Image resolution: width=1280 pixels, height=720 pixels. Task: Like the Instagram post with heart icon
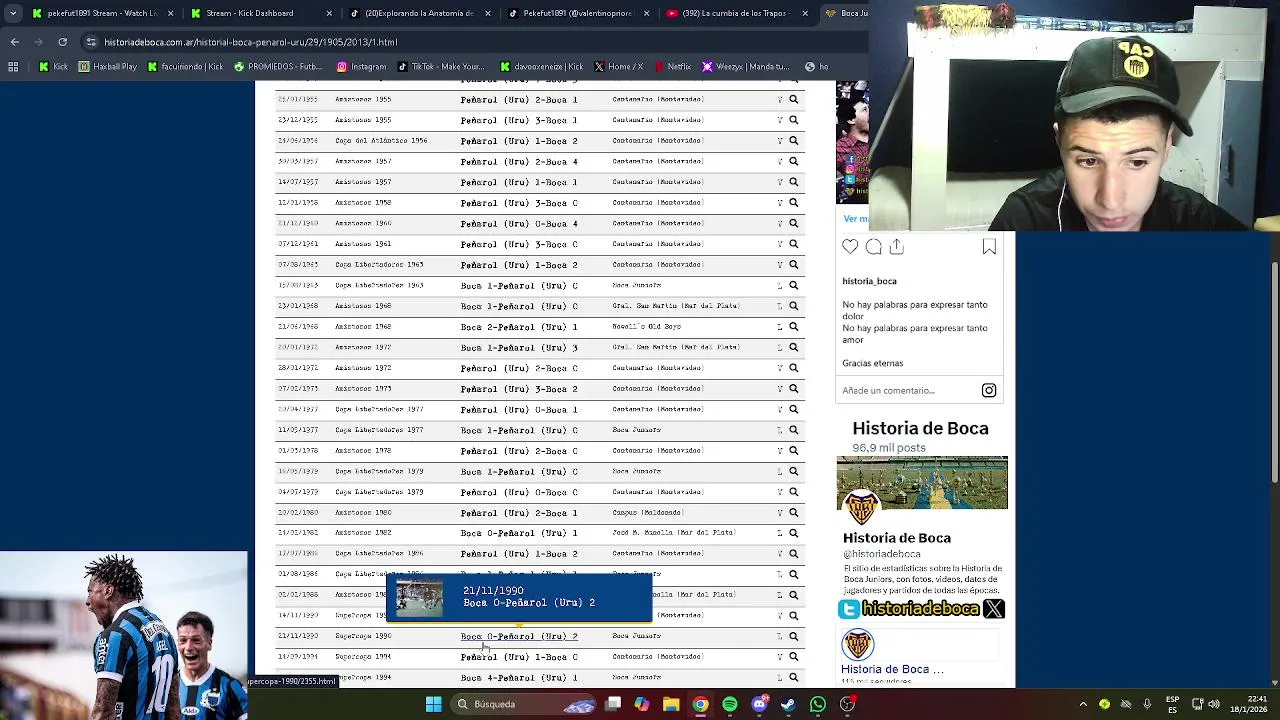click(850, 246)
